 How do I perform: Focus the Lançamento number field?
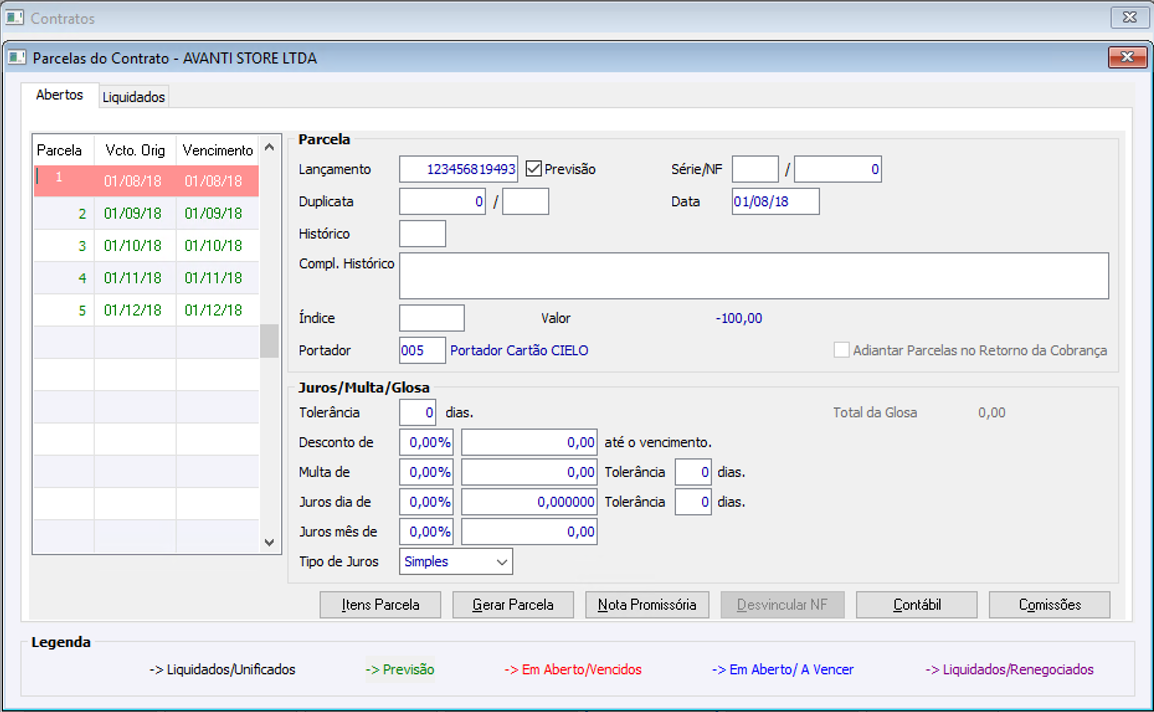click(458, 169)
